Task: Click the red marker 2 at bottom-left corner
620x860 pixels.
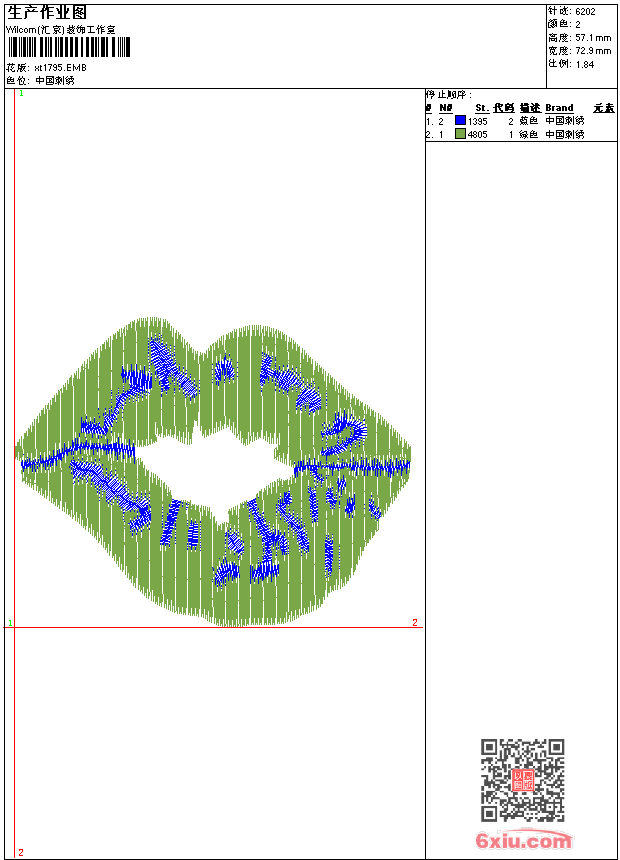Action: click(20, 852)
